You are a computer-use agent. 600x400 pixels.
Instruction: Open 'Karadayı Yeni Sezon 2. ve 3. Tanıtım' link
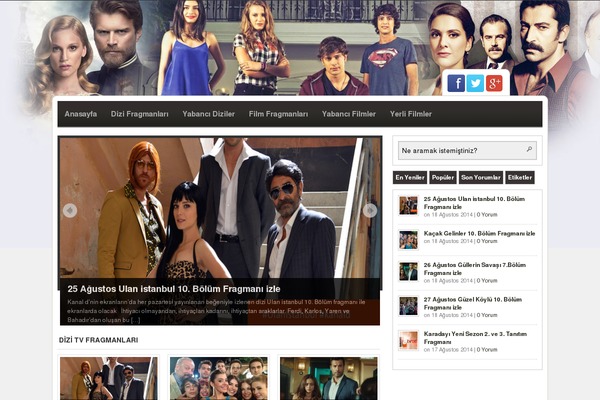pos(475,338)
